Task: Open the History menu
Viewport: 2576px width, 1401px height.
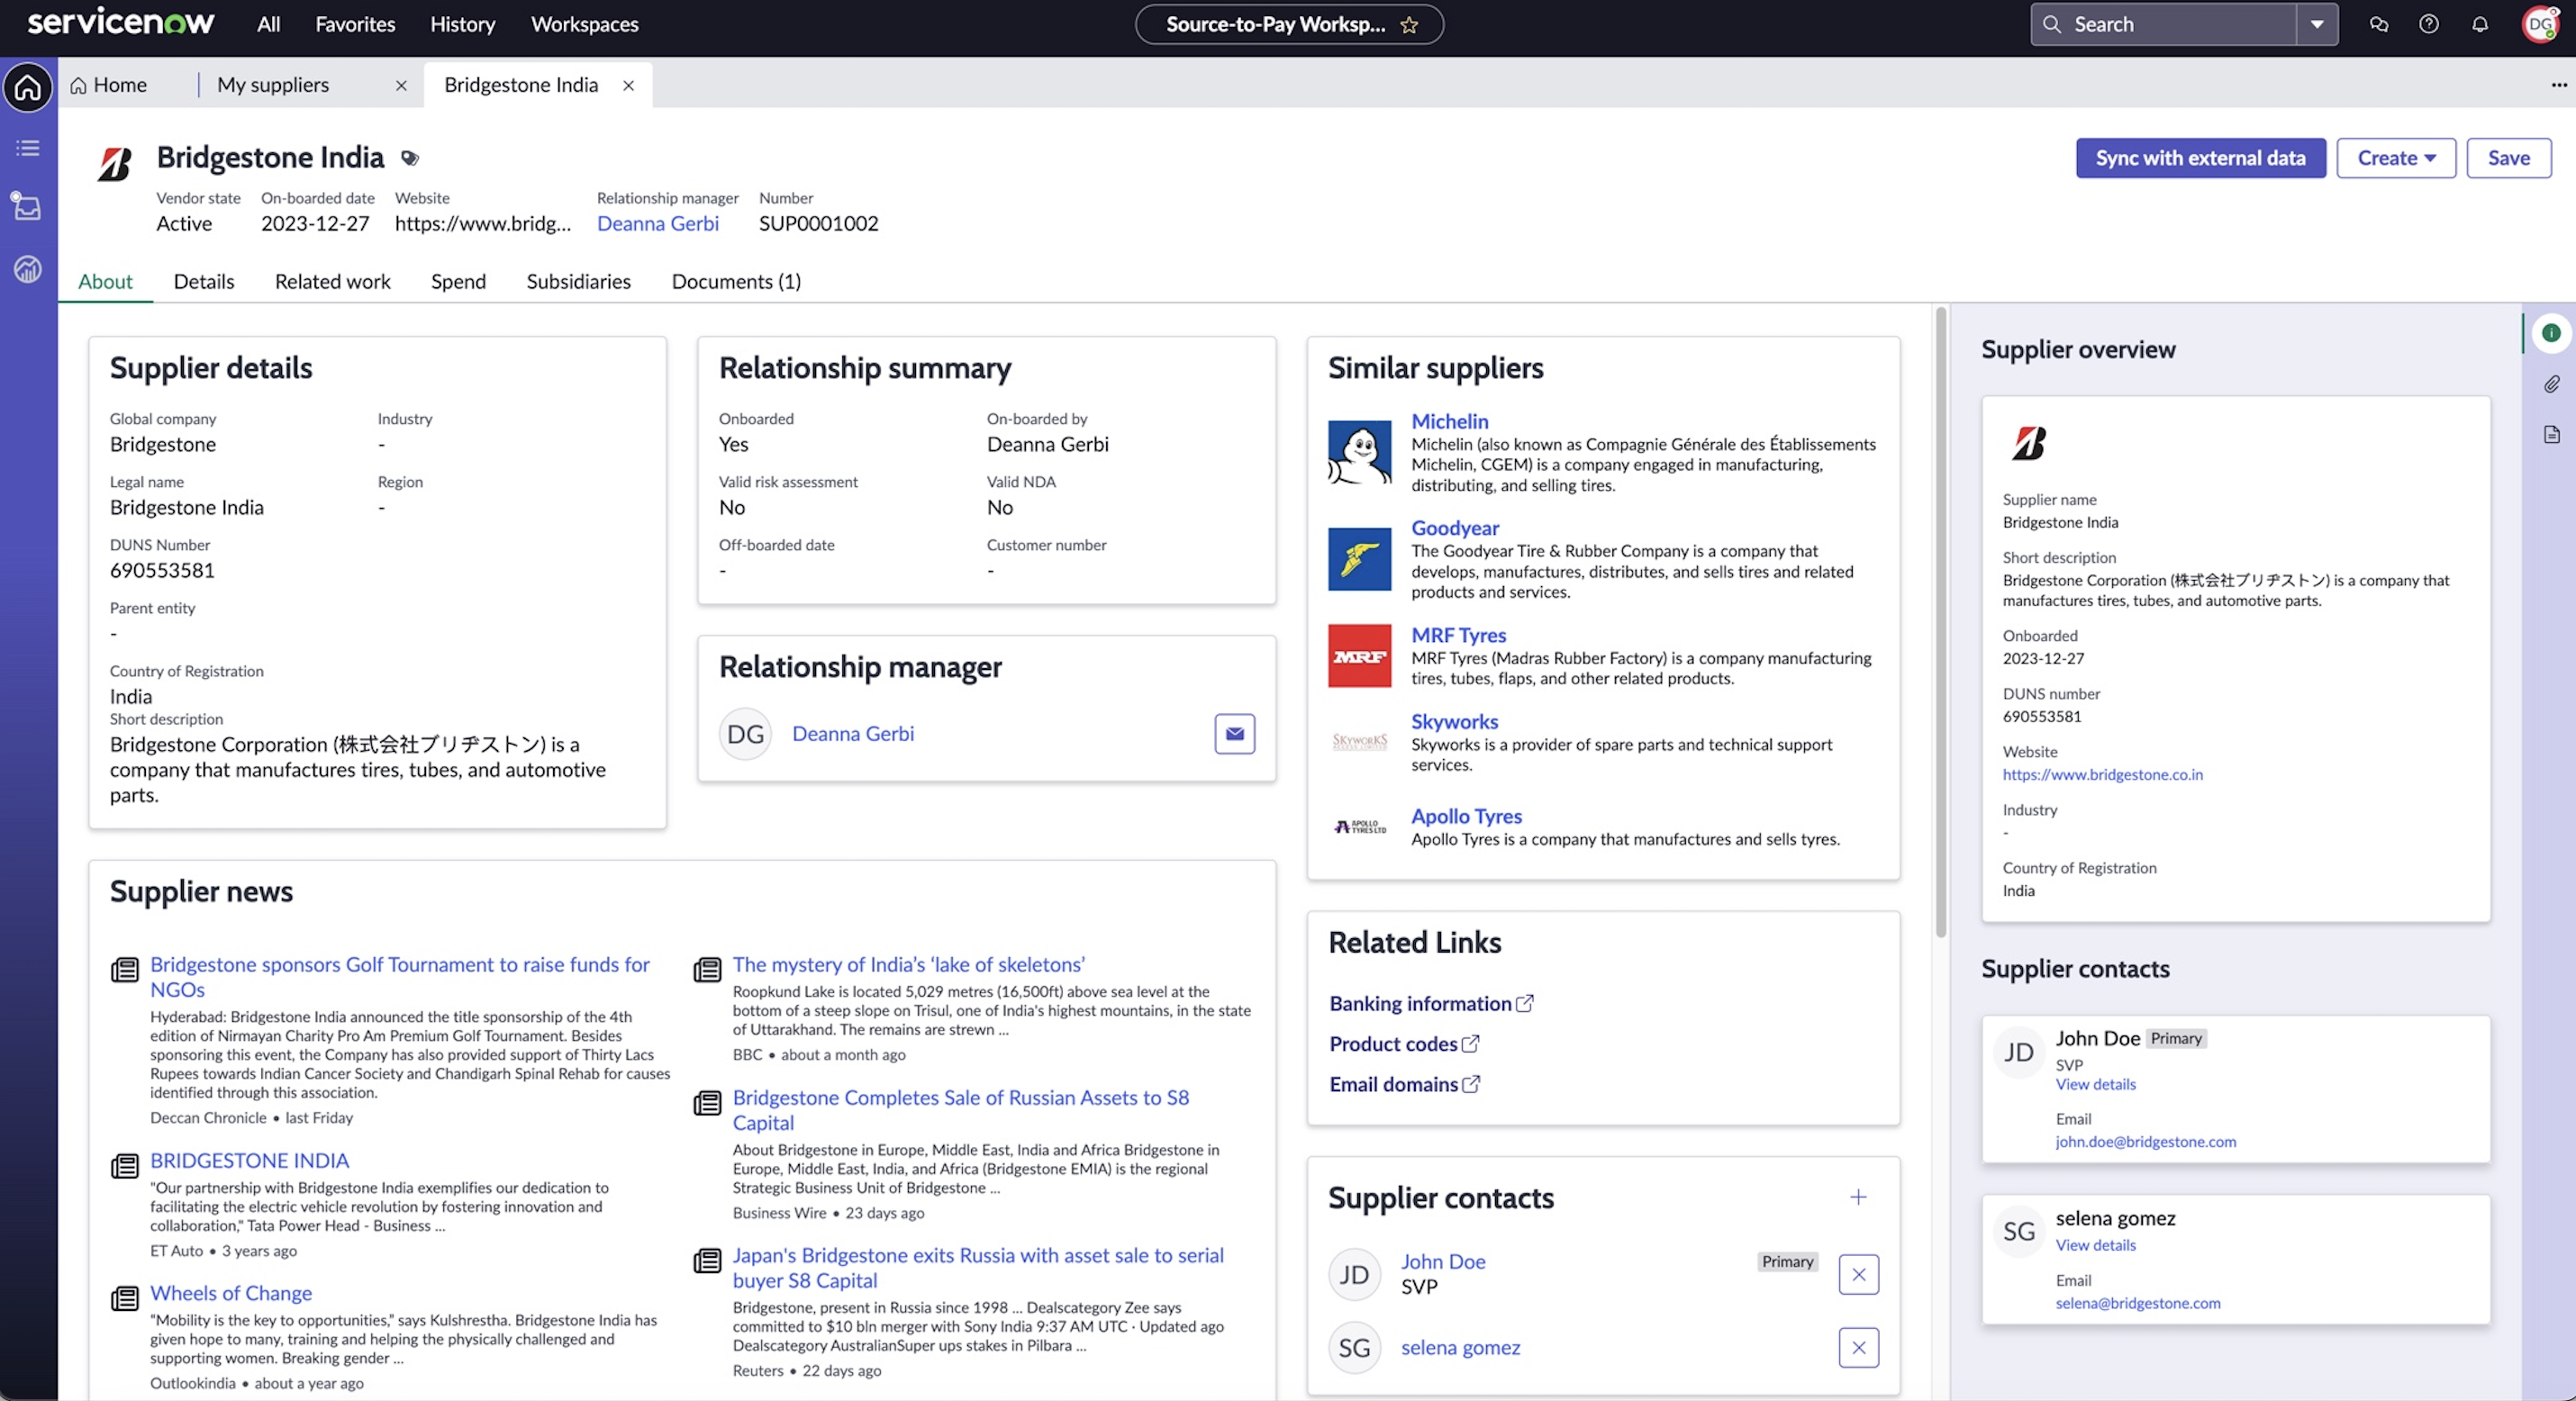Action: click(462, 24)
